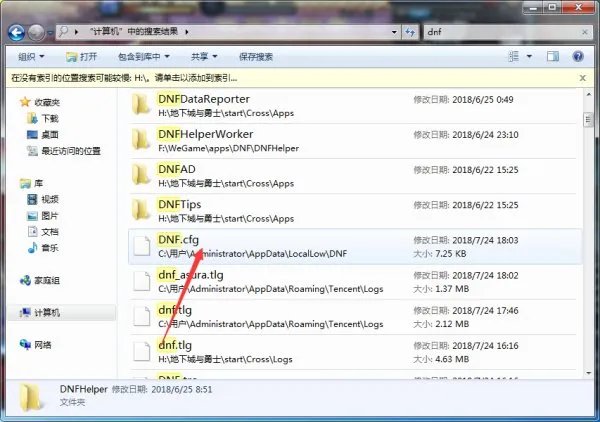The width and height of the screenshot is (600, 422).
Task: Select 收藏夹 in the navigation pane
Action: [47, 102]
